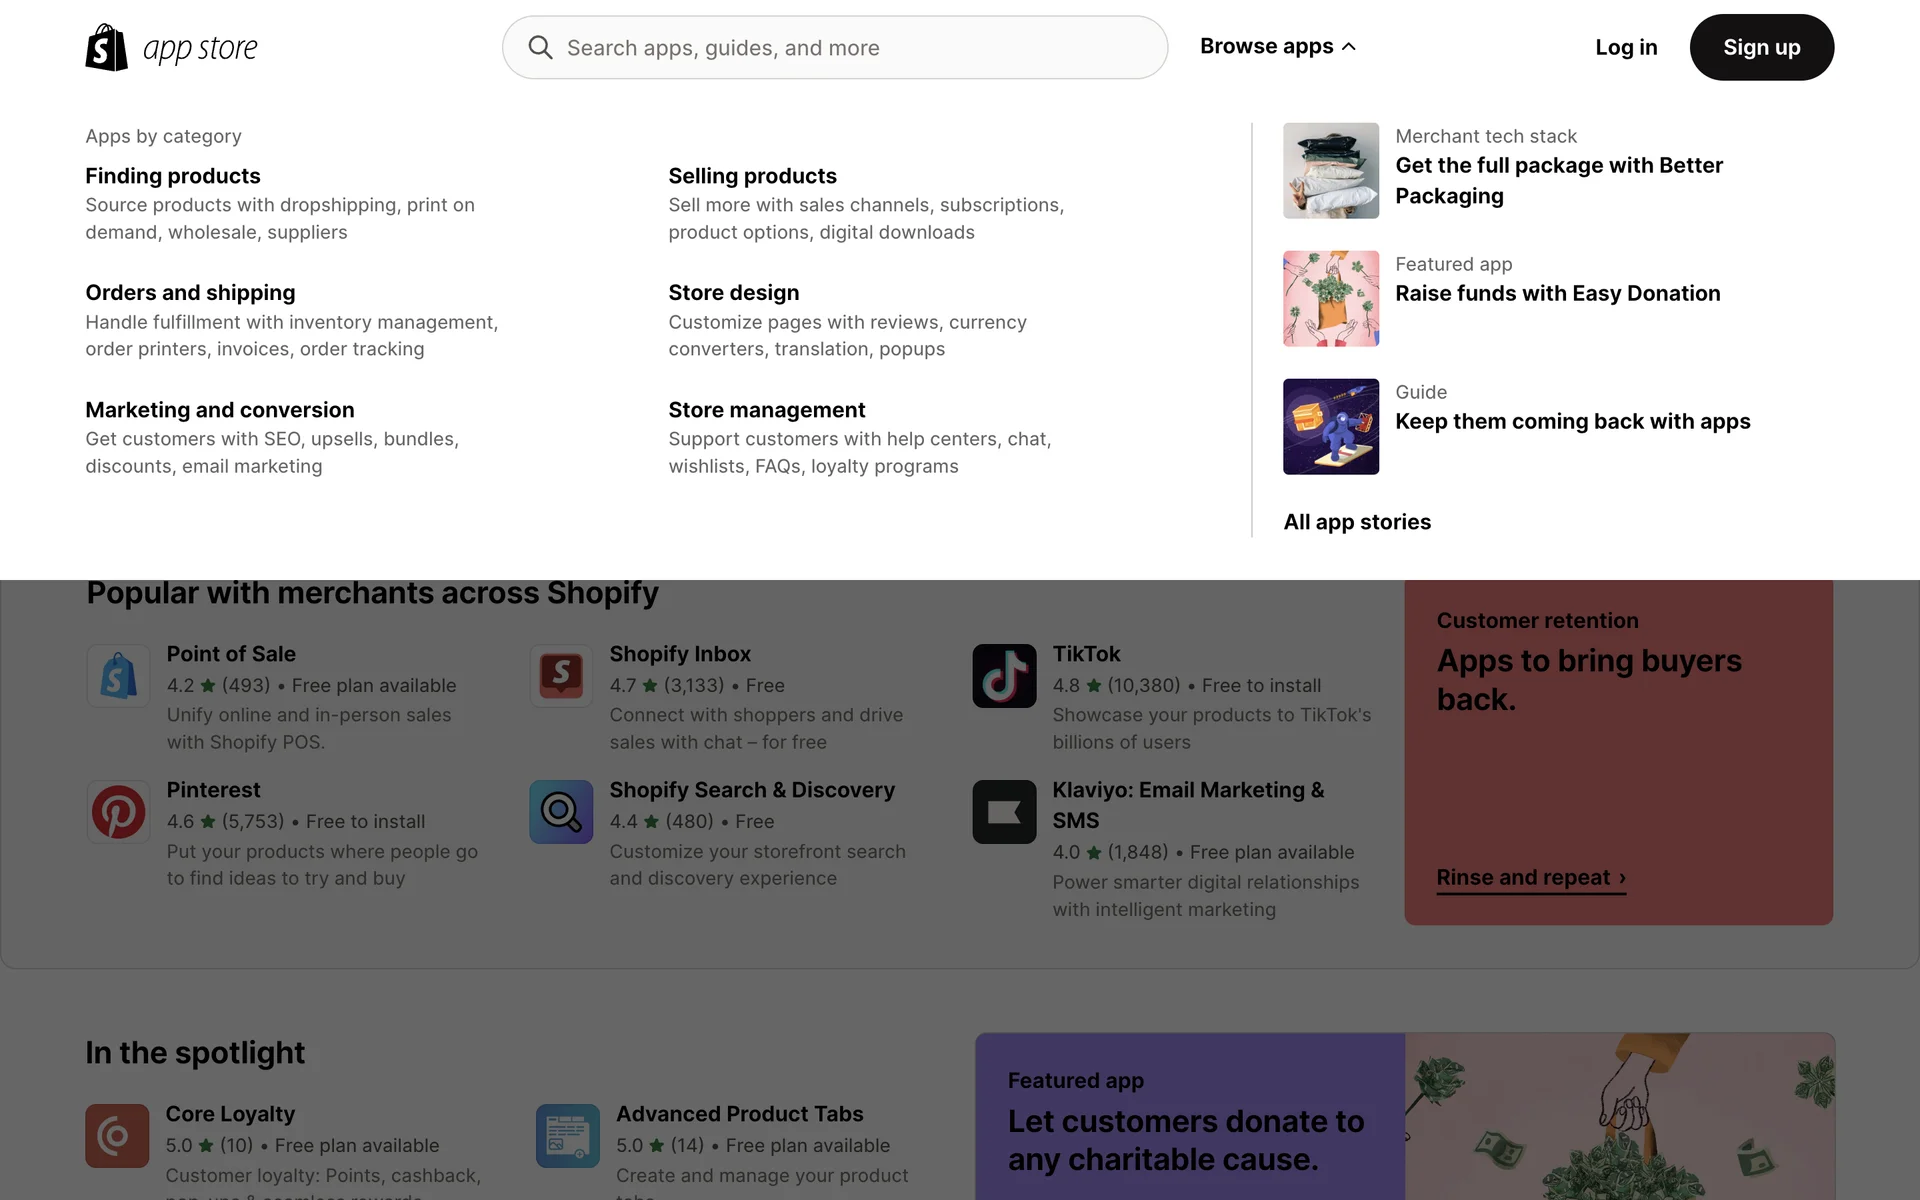Image resolution: width=1920 pixels, height=1200 pixels.
Task: Click the Sign up button
Action: click(x=1761, y=47)
